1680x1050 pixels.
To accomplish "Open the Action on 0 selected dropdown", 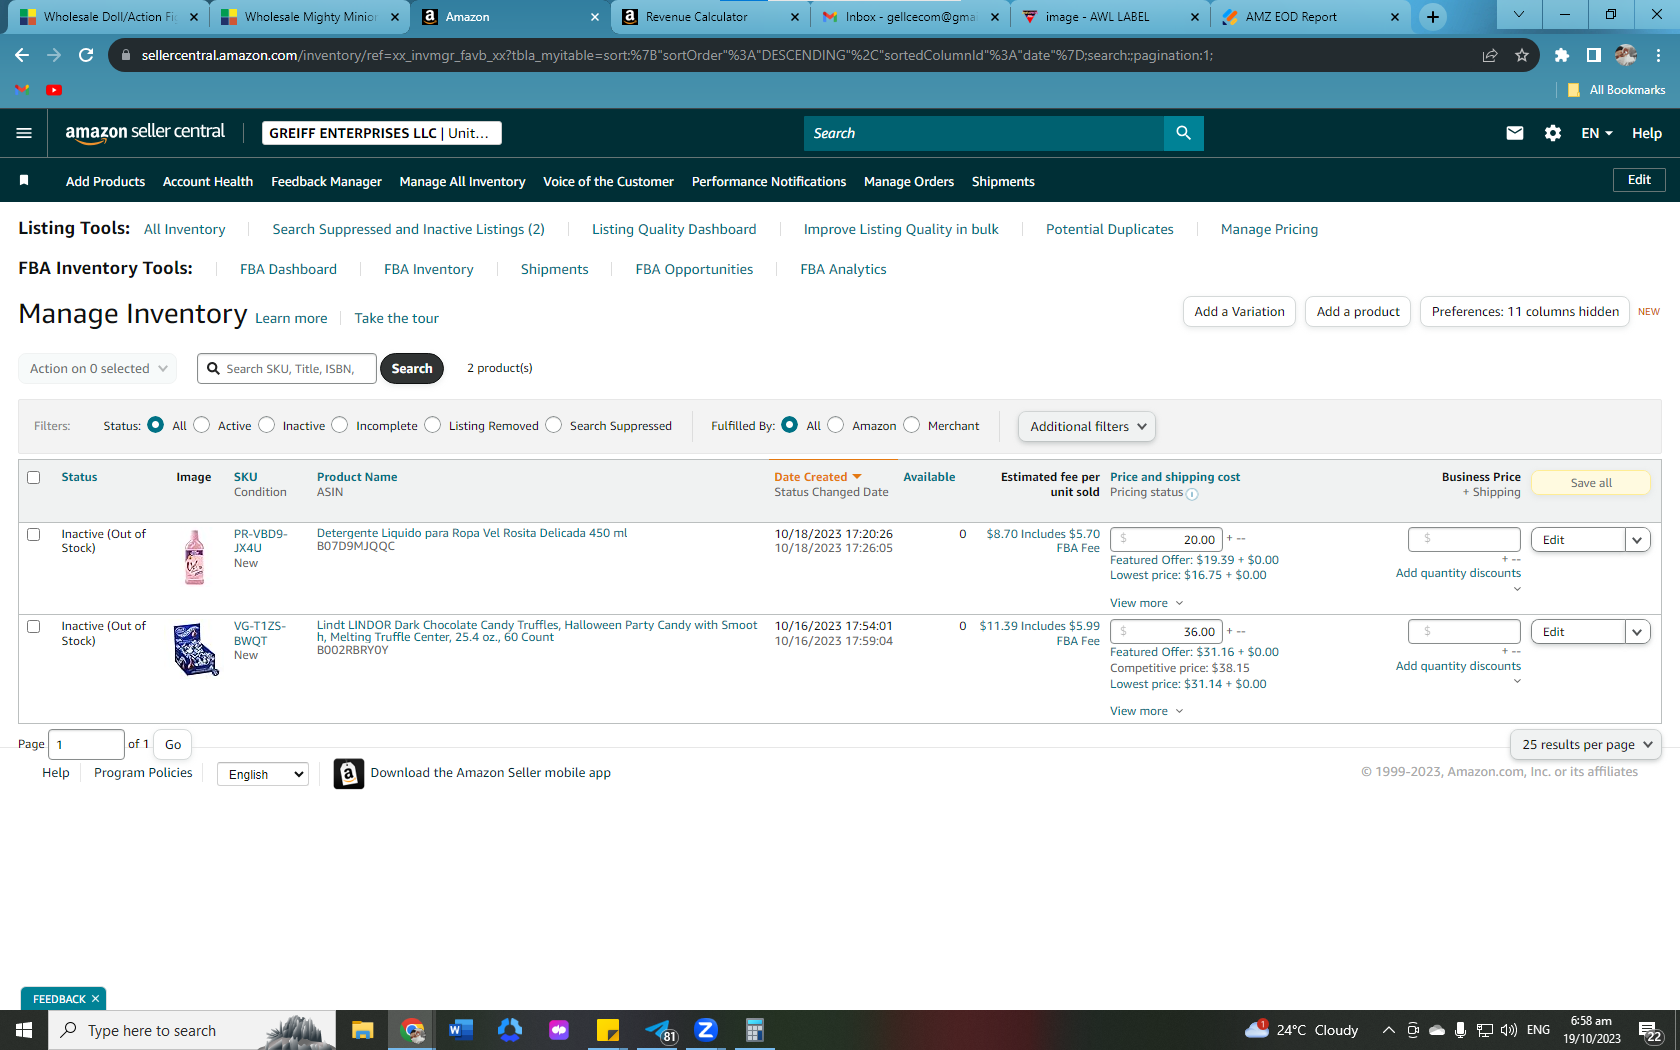I will 98,368.
